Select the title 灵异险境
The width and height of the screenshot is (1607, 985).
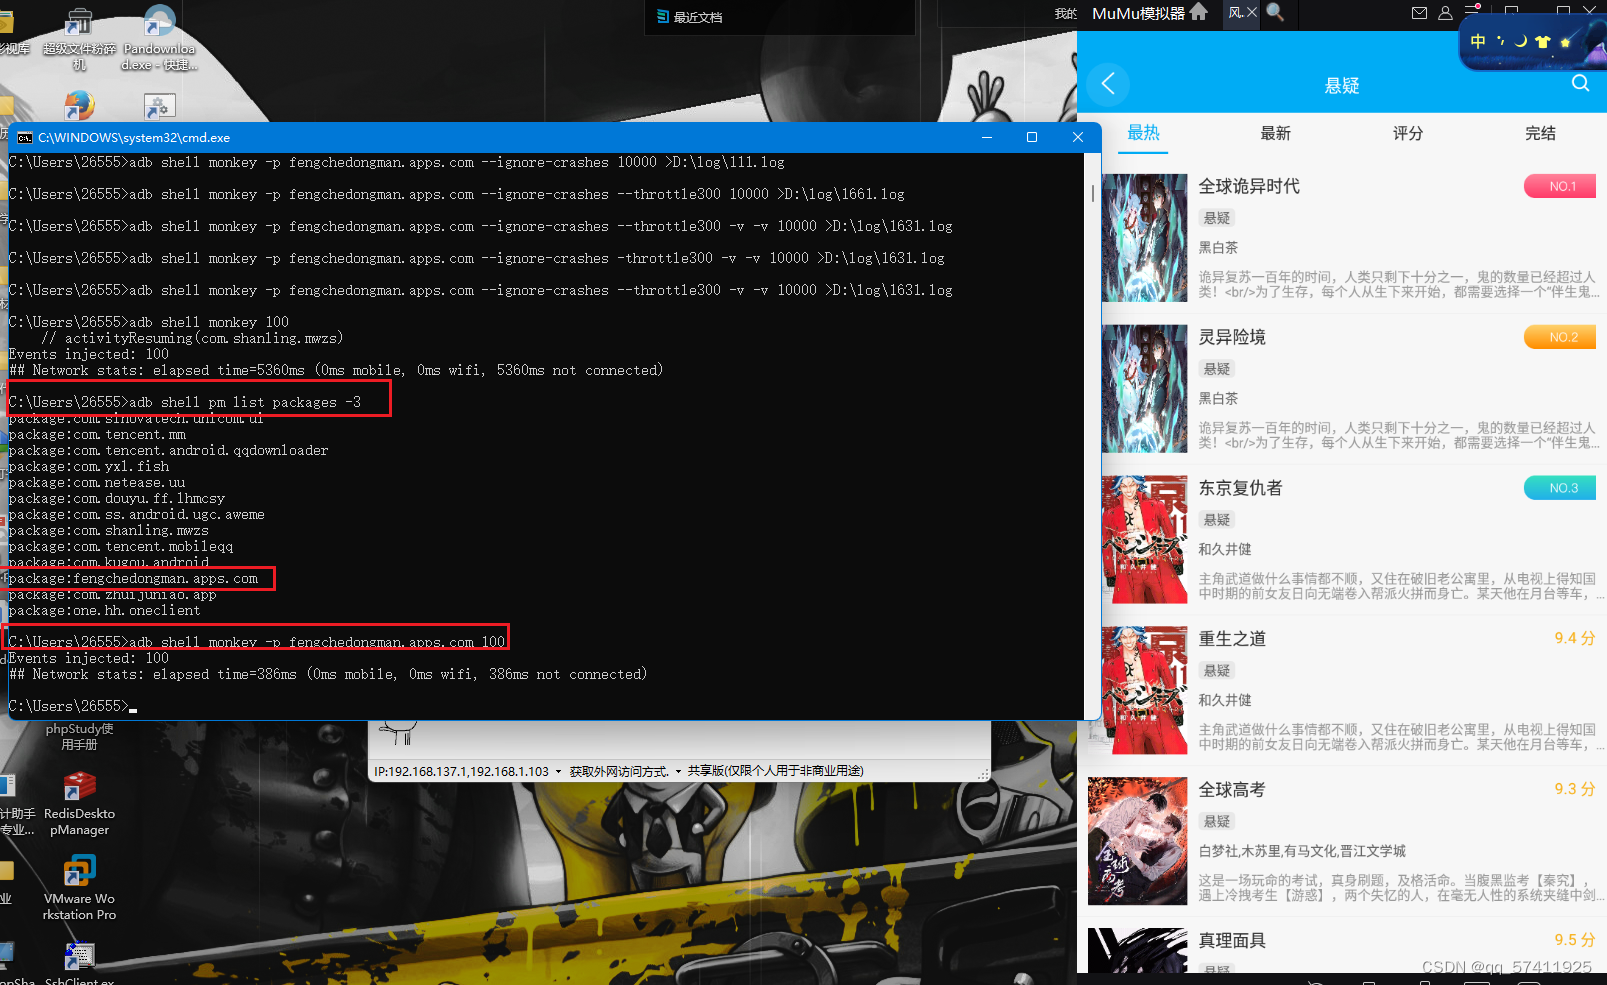pyautogui.click(x=1232, y=337)
